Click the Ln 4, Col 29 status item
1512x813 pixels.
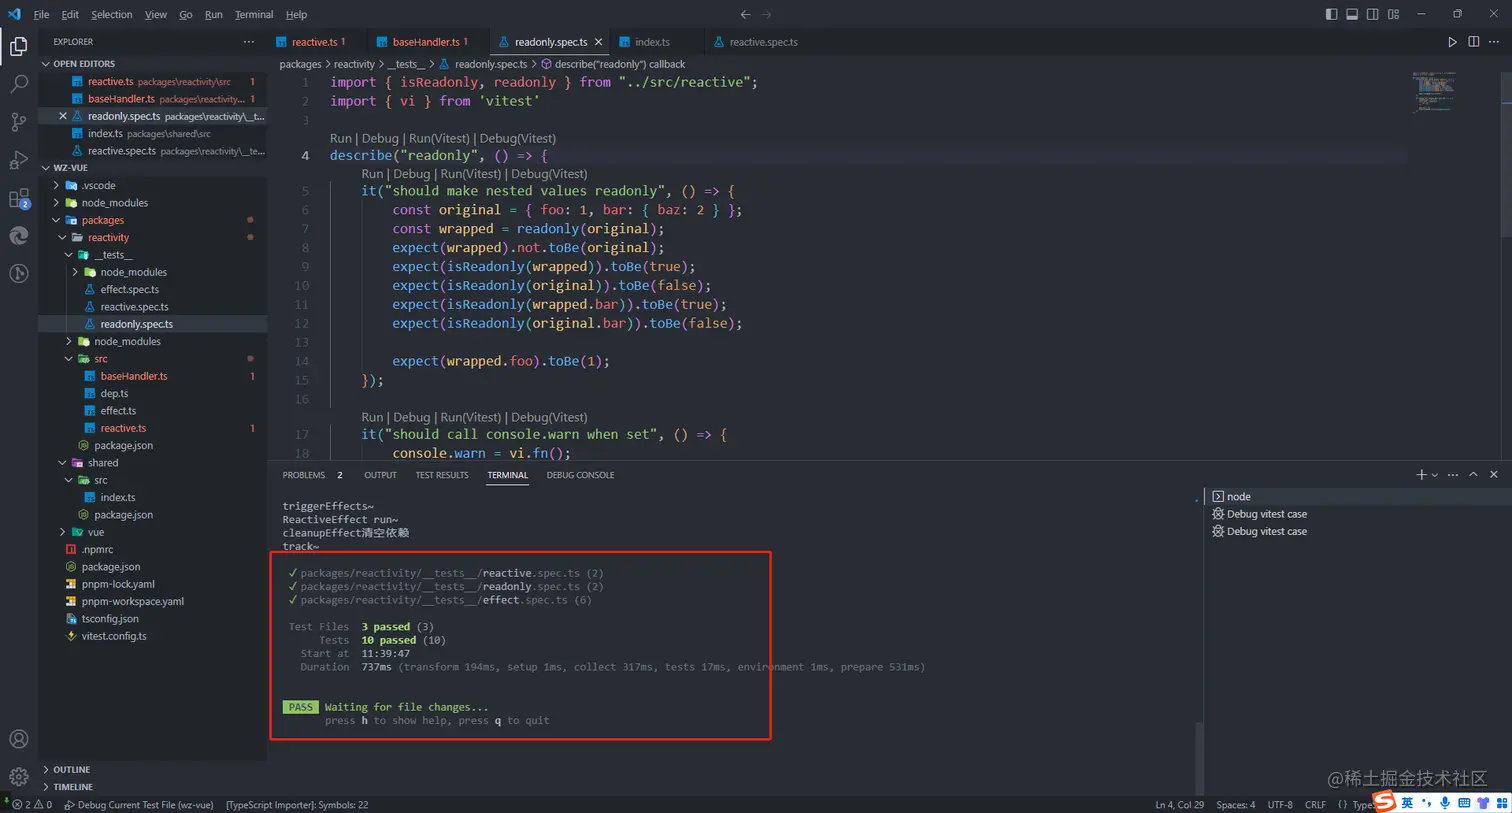click(x=1179, y=805)
